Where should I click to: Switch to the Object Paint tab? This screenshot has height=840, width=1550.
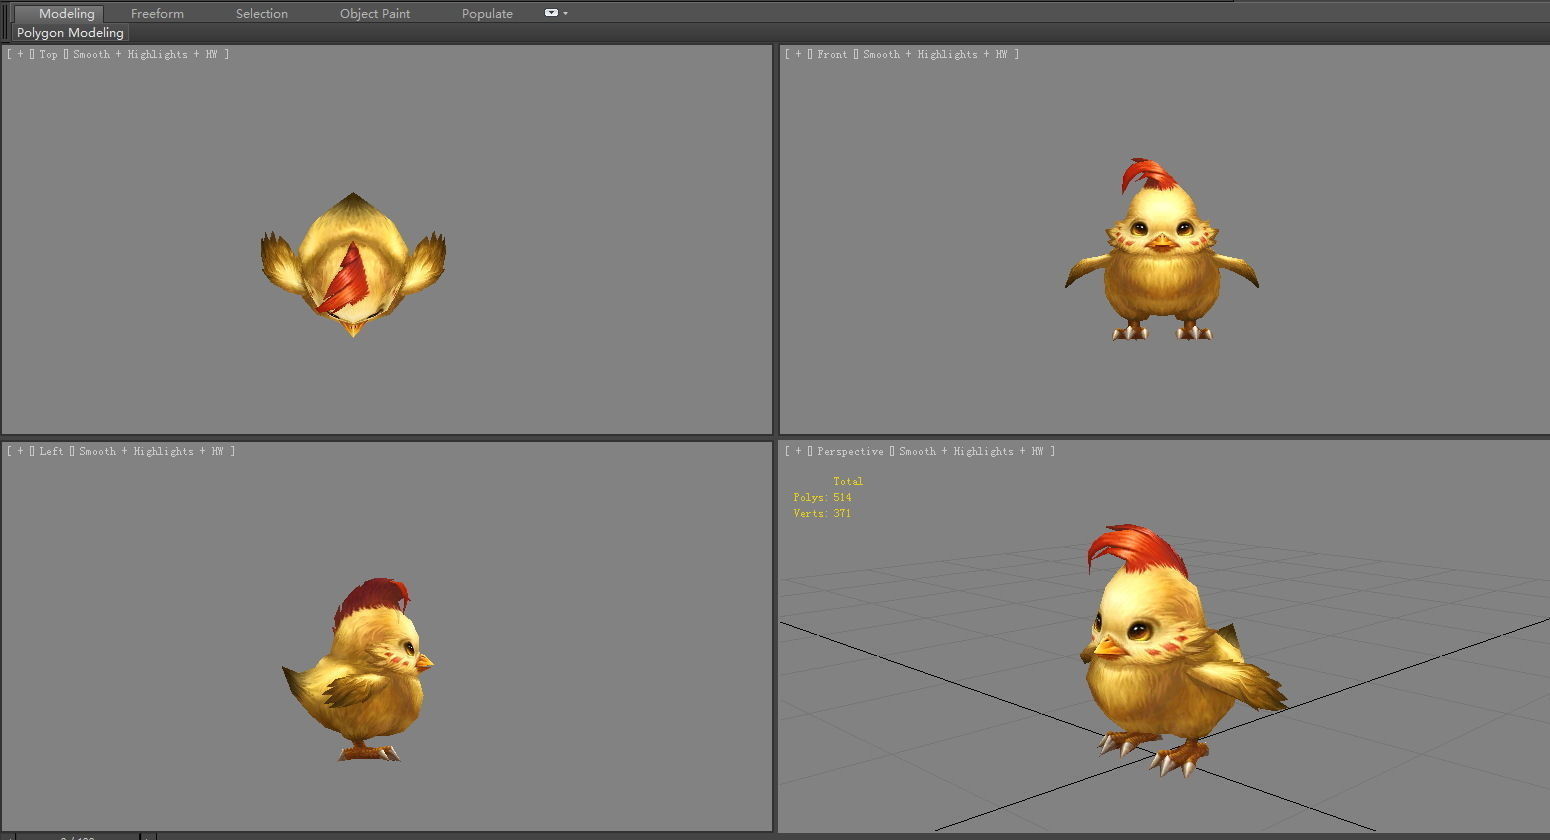tap(375, 13)
